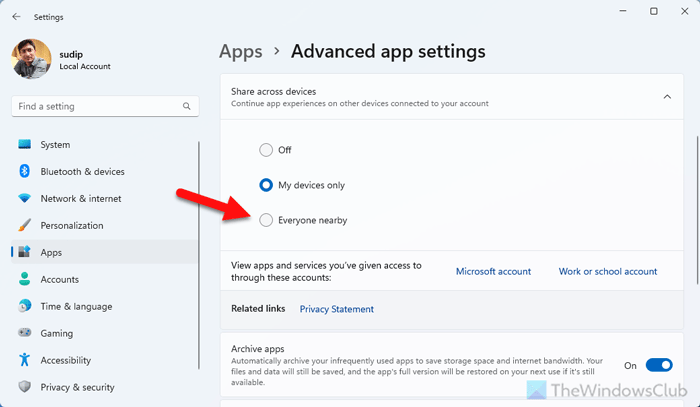Open the Microsoft account link
Image resolution: width=700 pixels, height=407 pixels.
(x=493, y=271)
